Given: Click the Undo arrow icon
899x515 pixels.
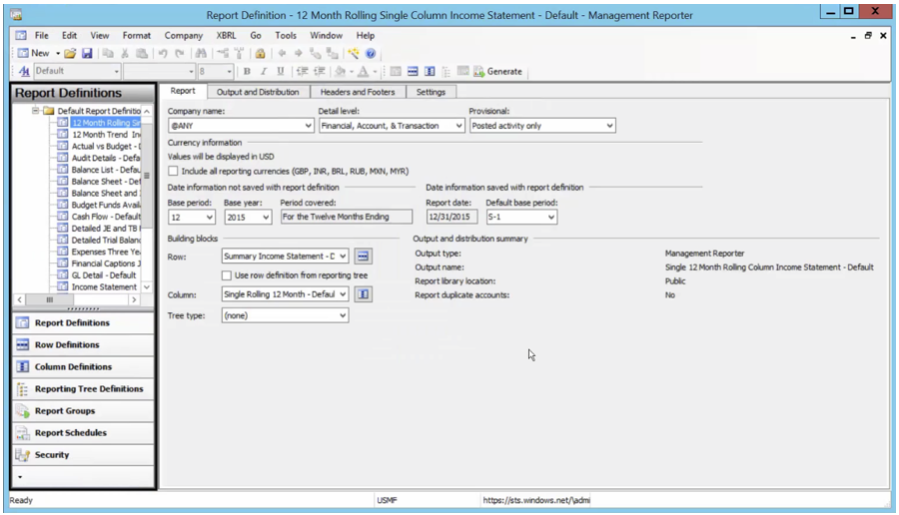Looking at the screenshot, I should coord(163,53).
